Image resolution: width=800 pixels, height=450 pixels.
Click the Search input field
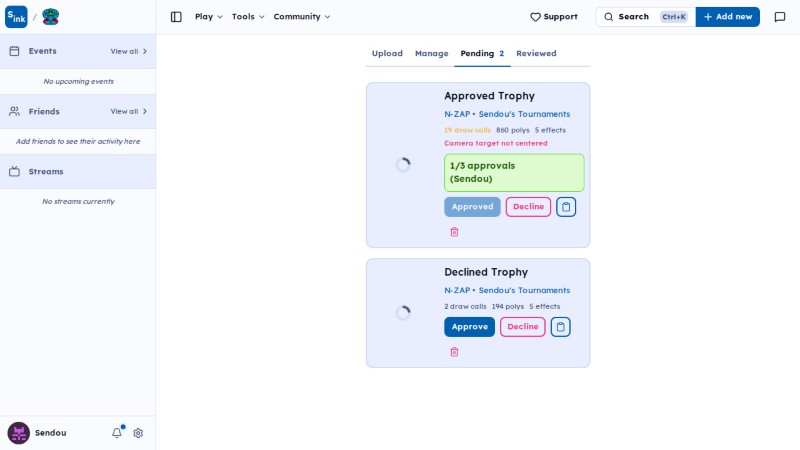point(645,17)
